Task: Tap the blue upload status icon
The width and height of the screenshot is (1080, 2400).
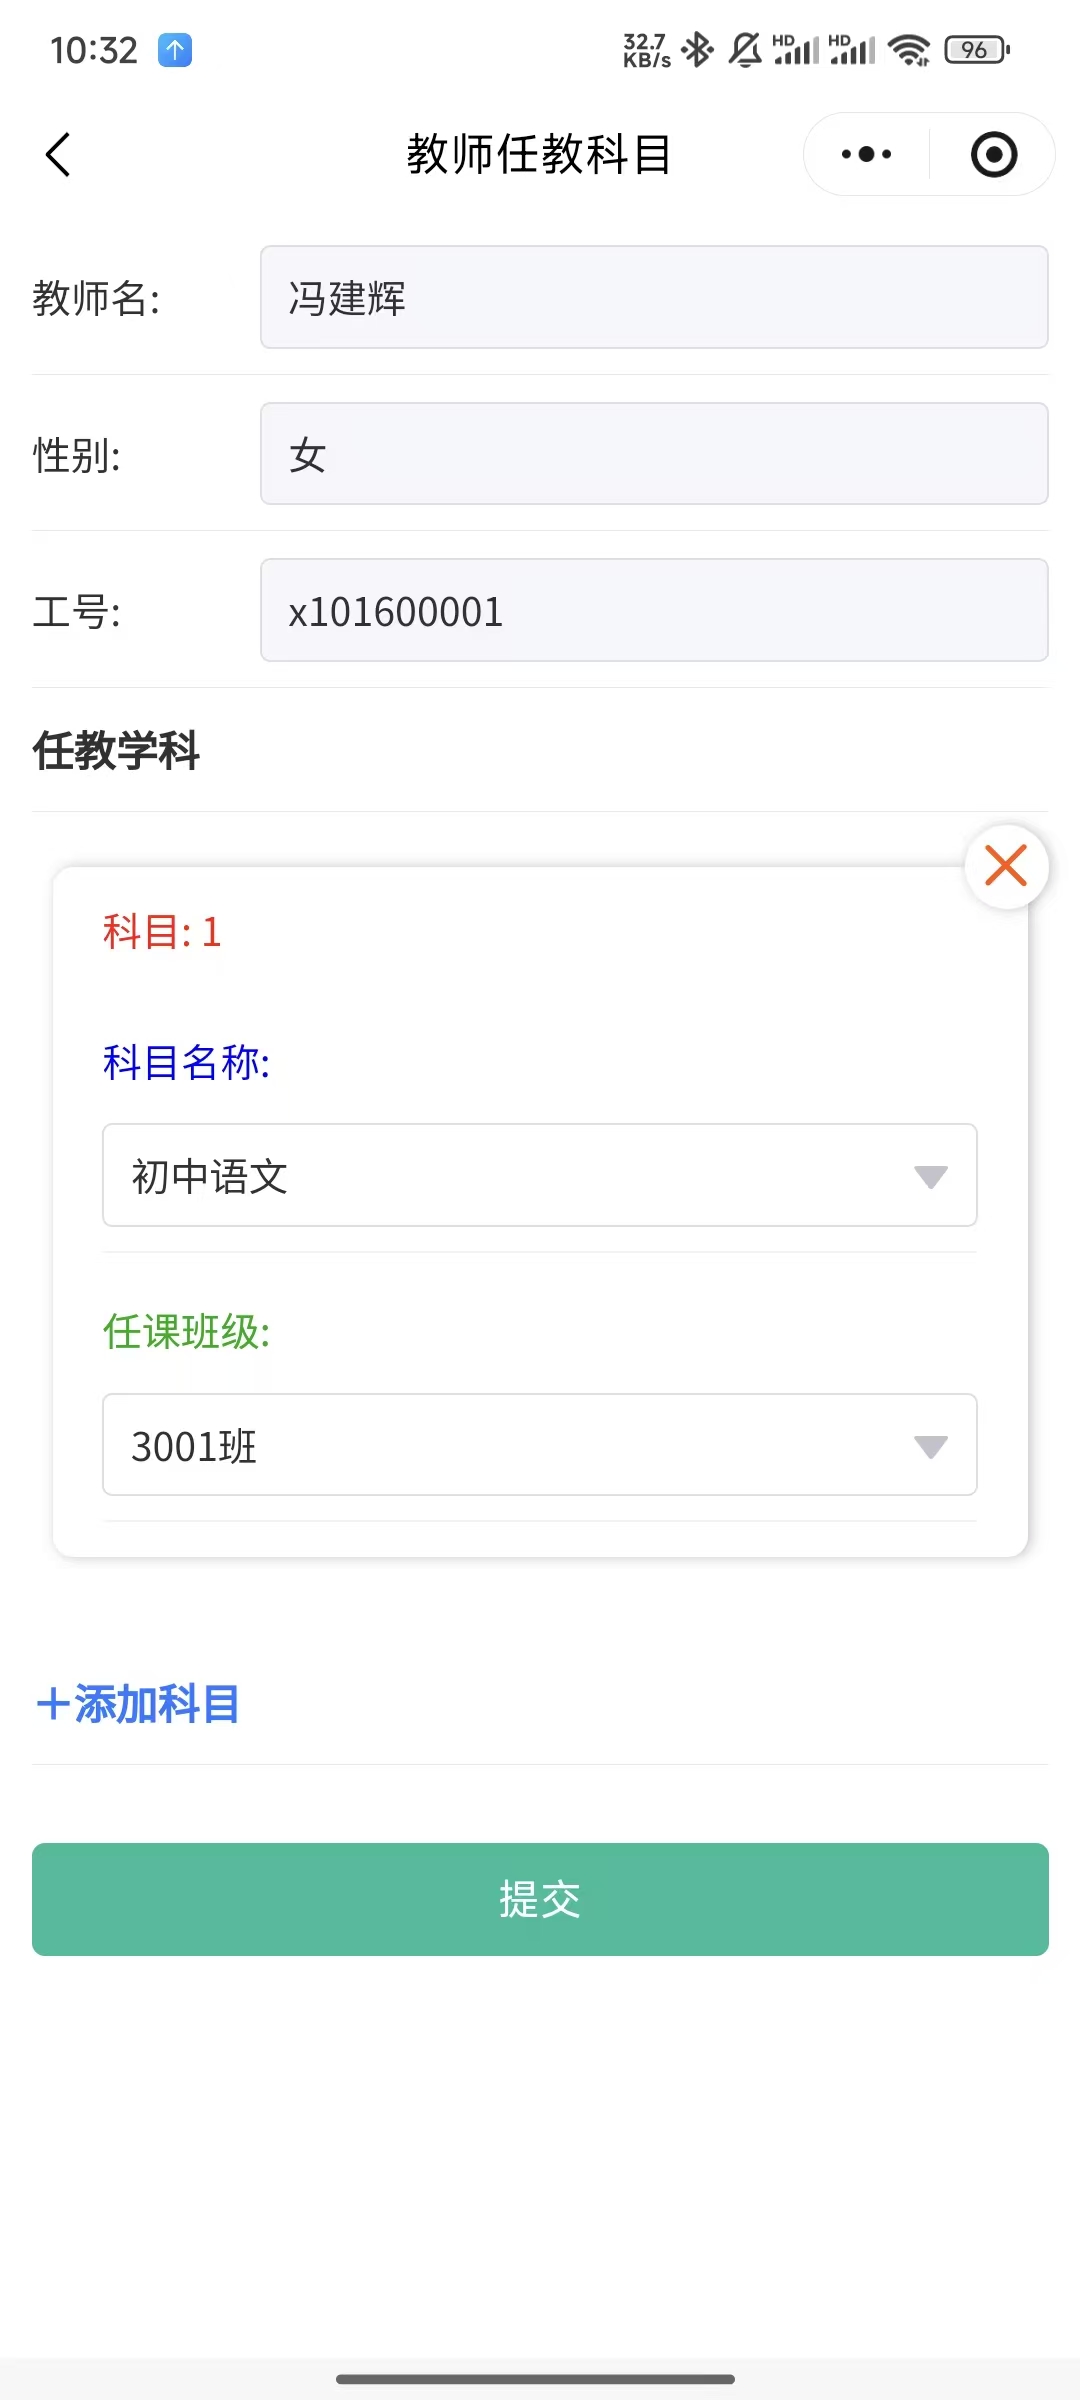Action: (x=175, y=50)
